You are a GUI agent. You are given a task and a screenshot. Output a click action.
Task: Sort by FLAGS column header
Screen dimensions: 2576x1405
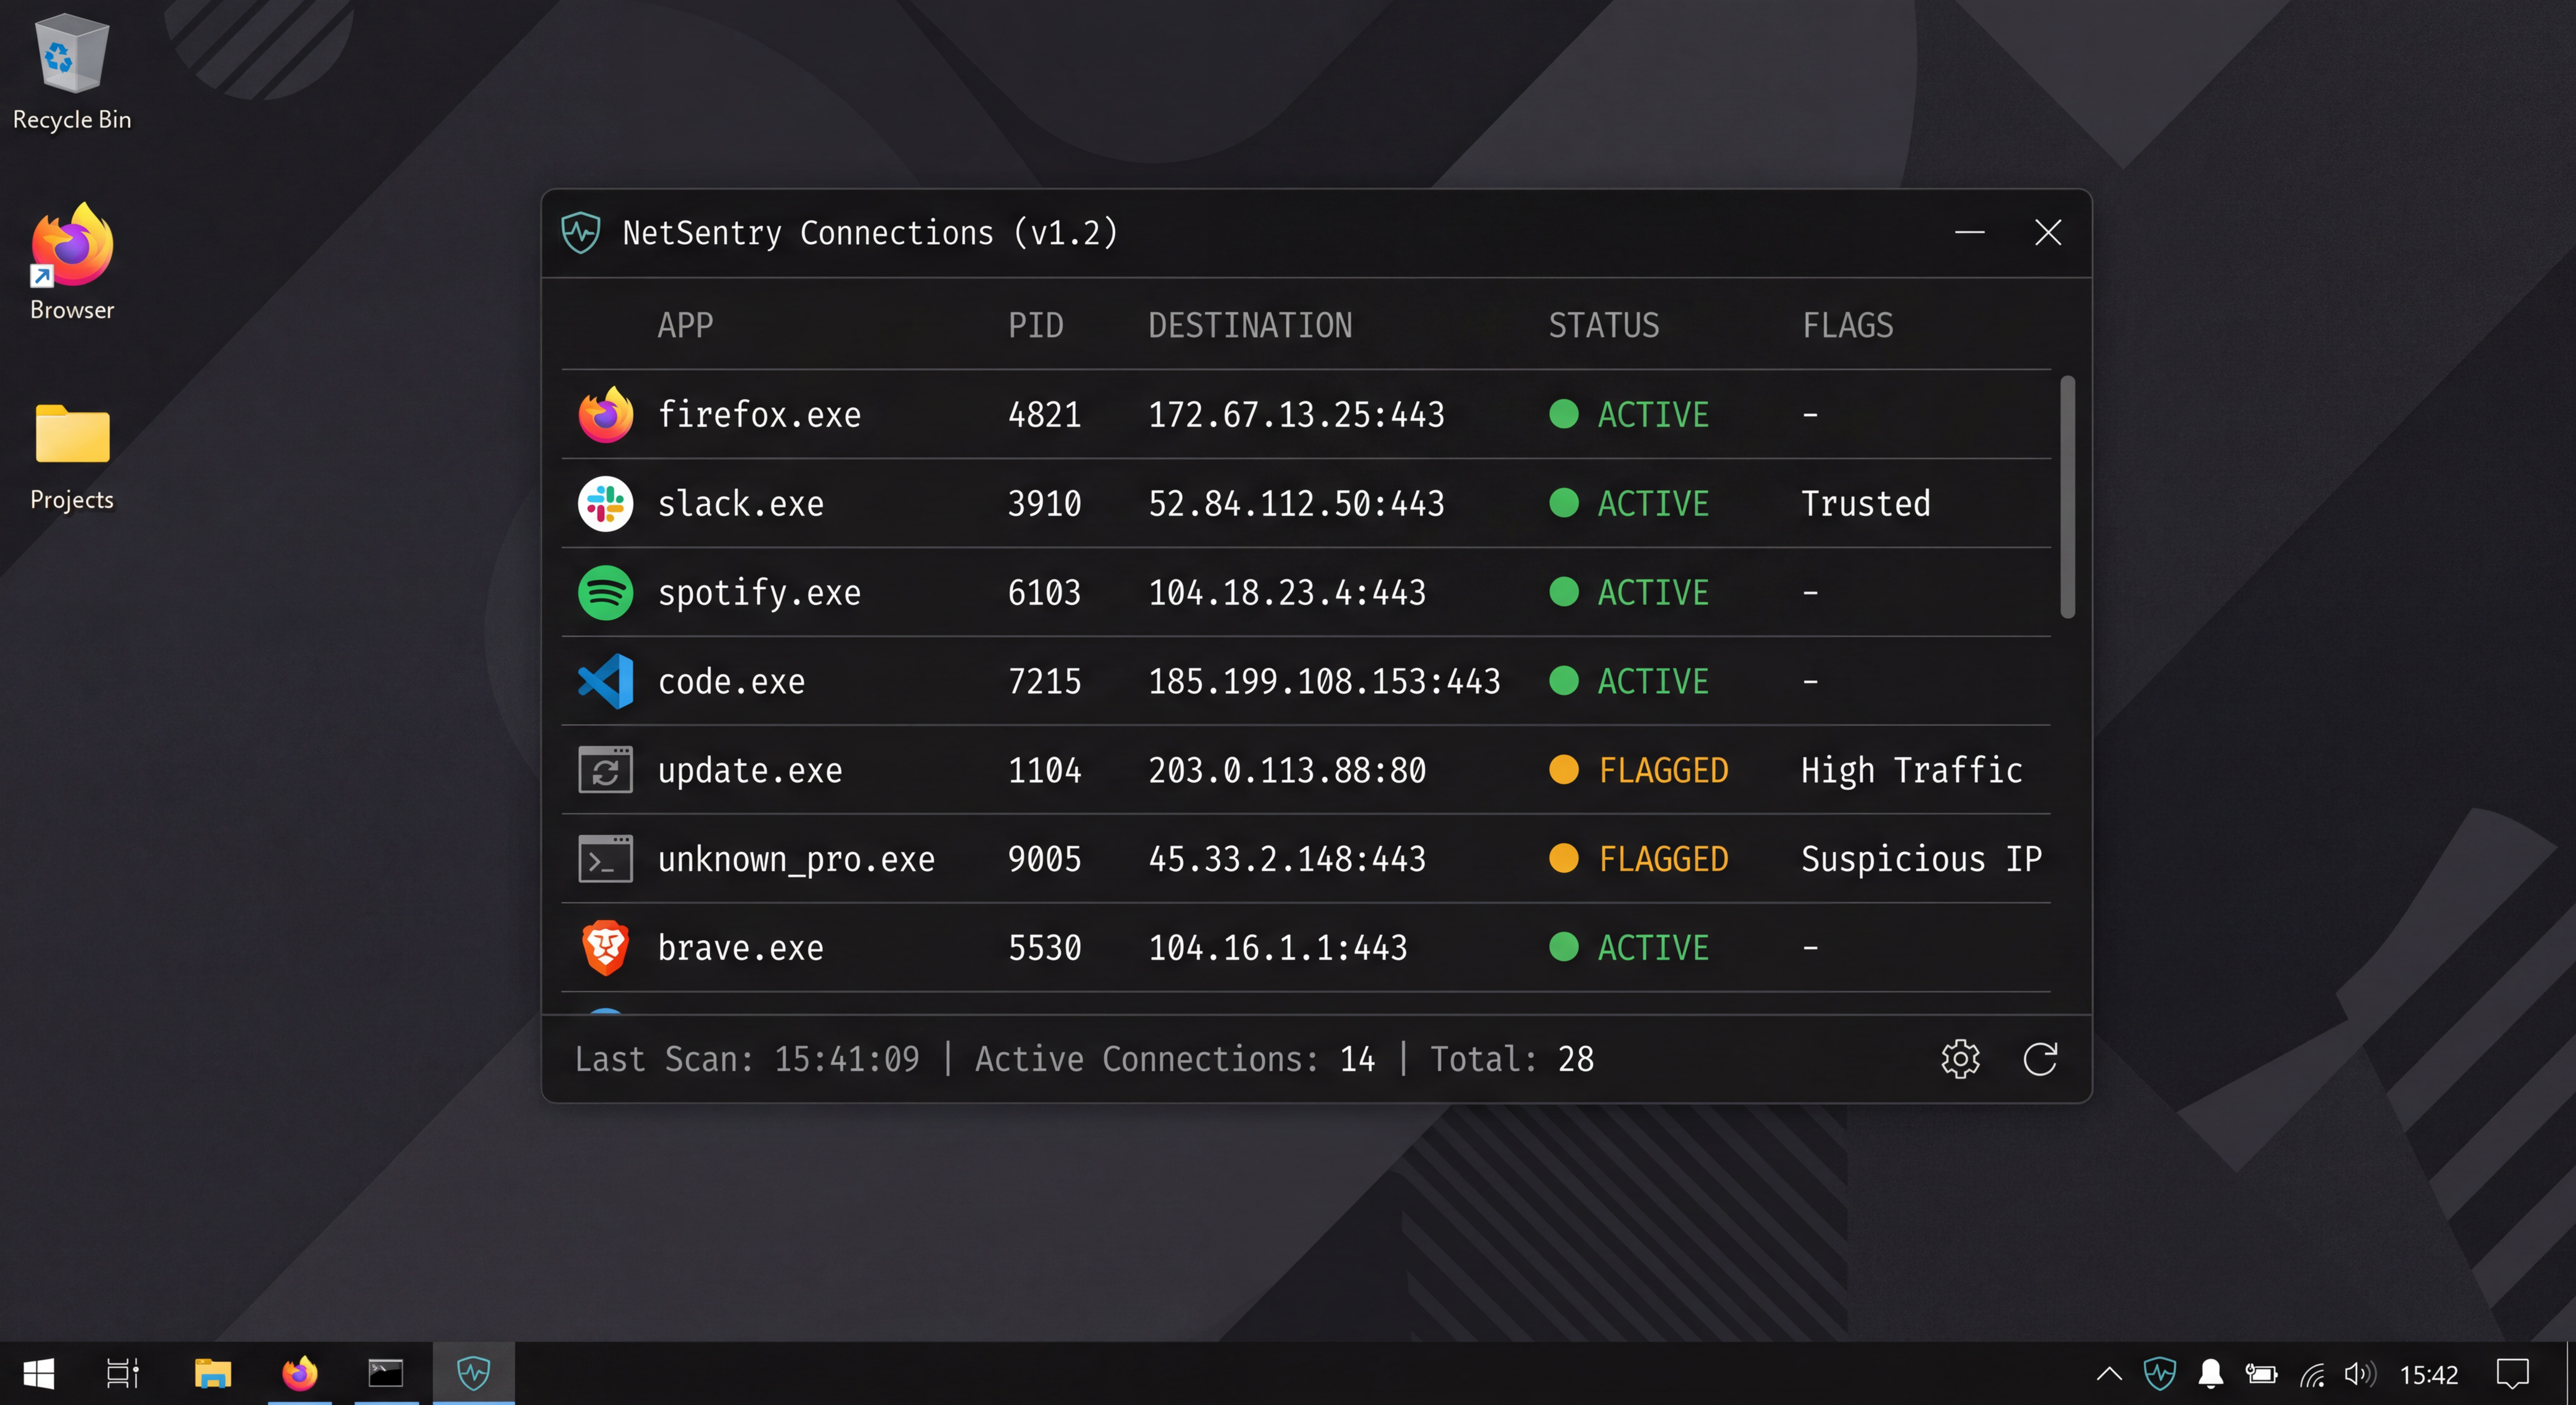click(1848, 325)
